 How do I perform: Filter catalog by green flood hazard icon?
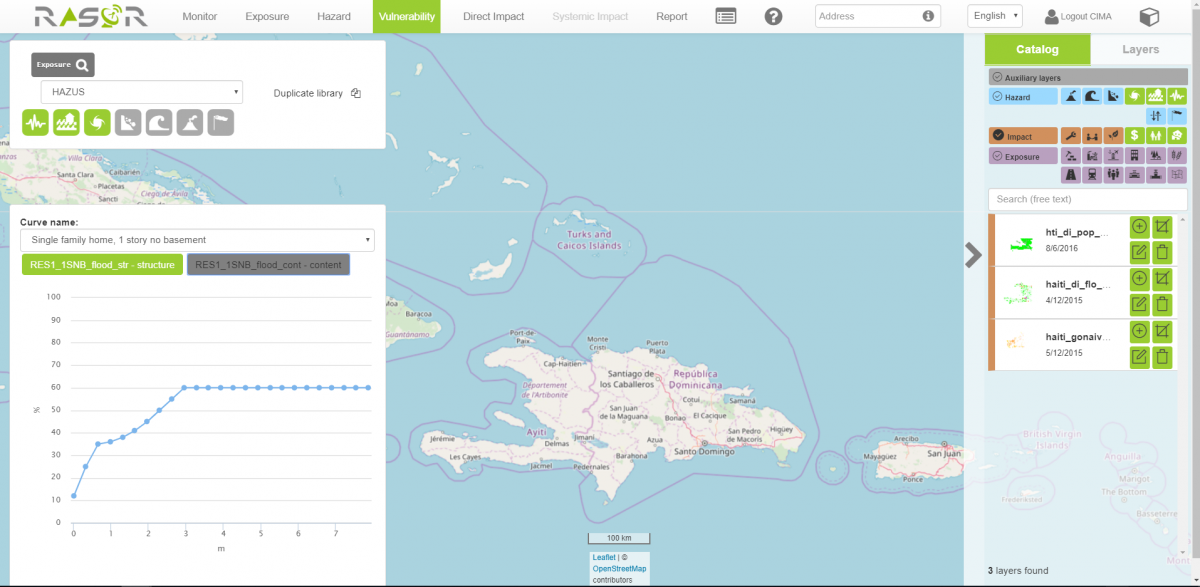(1155, 97)
